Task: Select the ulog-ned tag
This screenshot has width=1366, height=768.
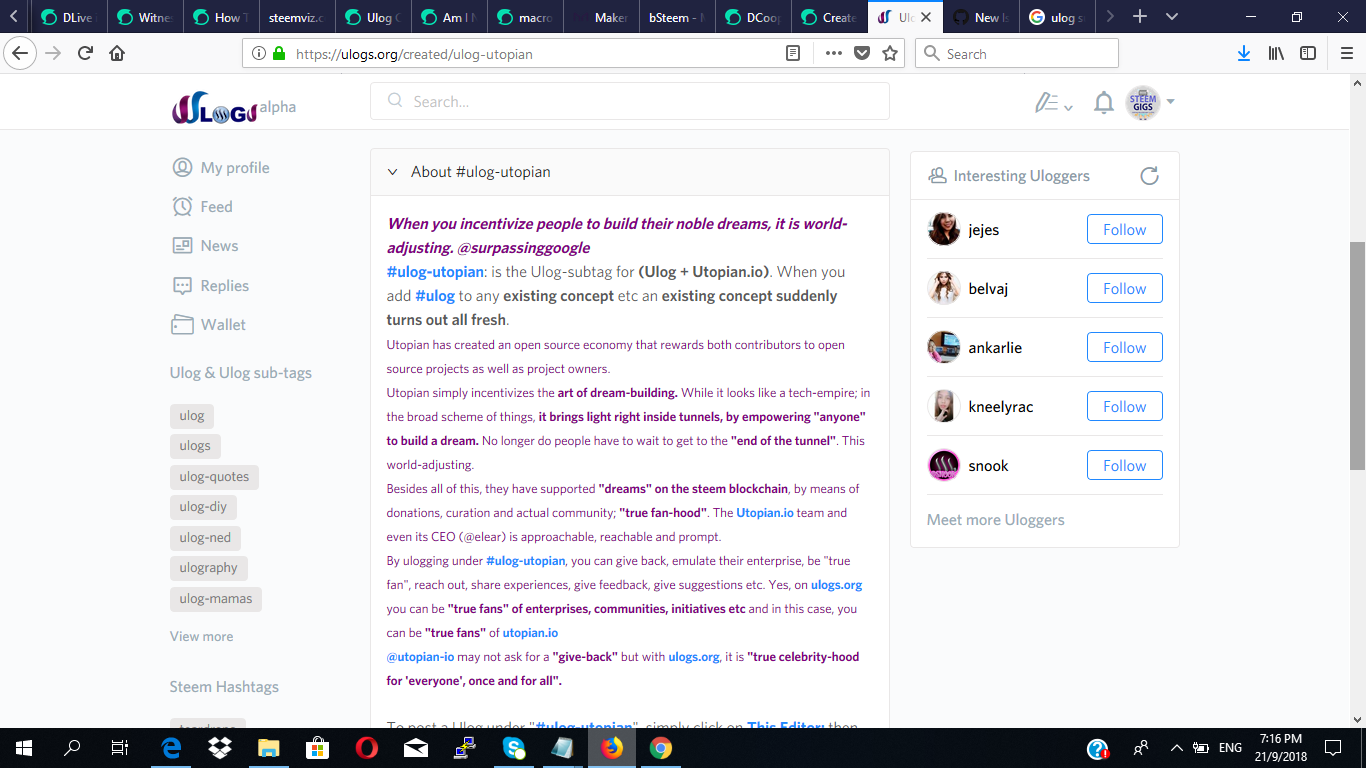Action: click(205, 538)
